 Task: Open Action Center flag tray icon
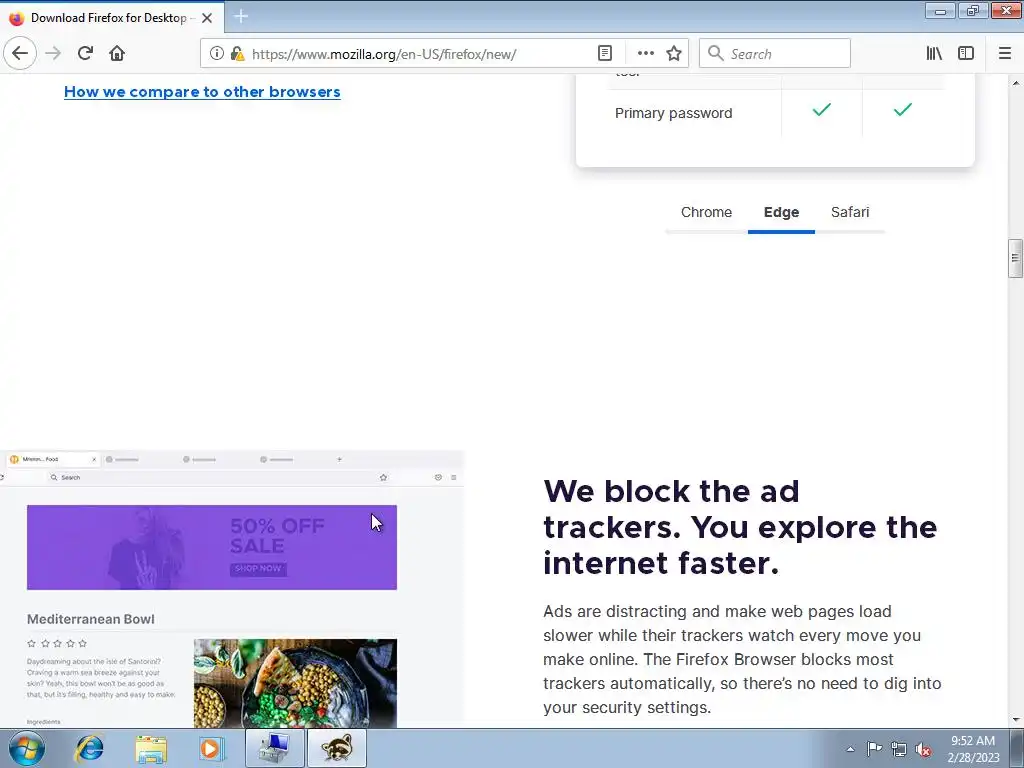874,749
